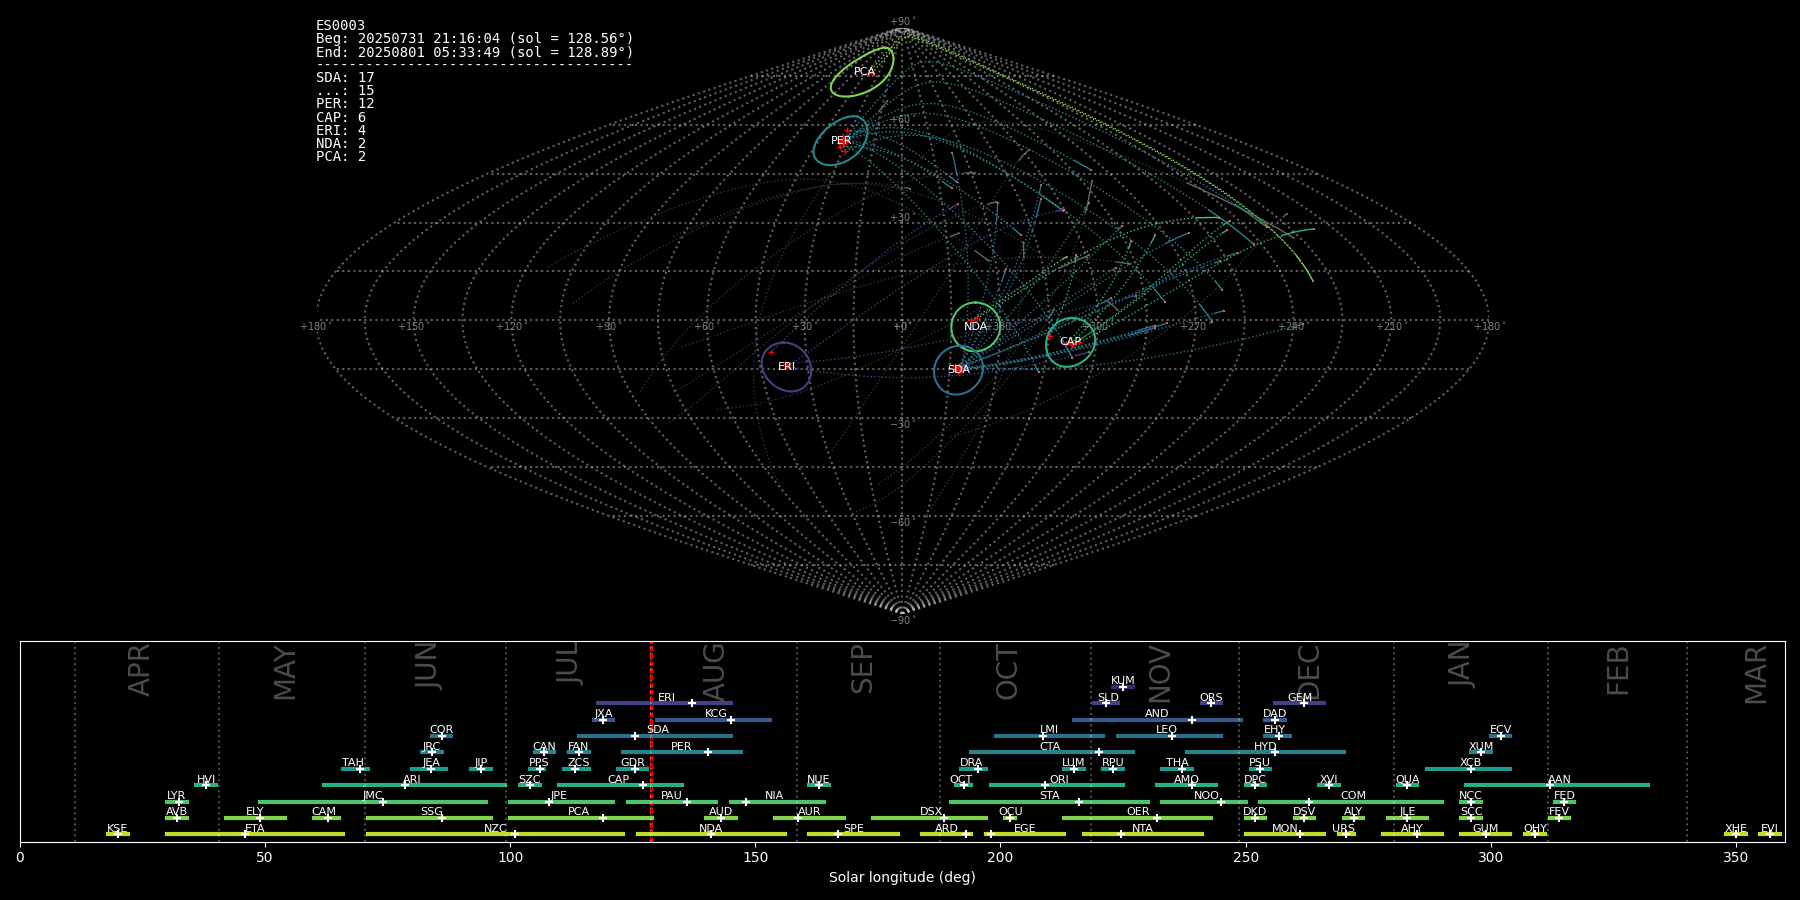Click the KCG shower bar on timeline
This screenshot has height=900, width=1800.
[x=713, y=720]
